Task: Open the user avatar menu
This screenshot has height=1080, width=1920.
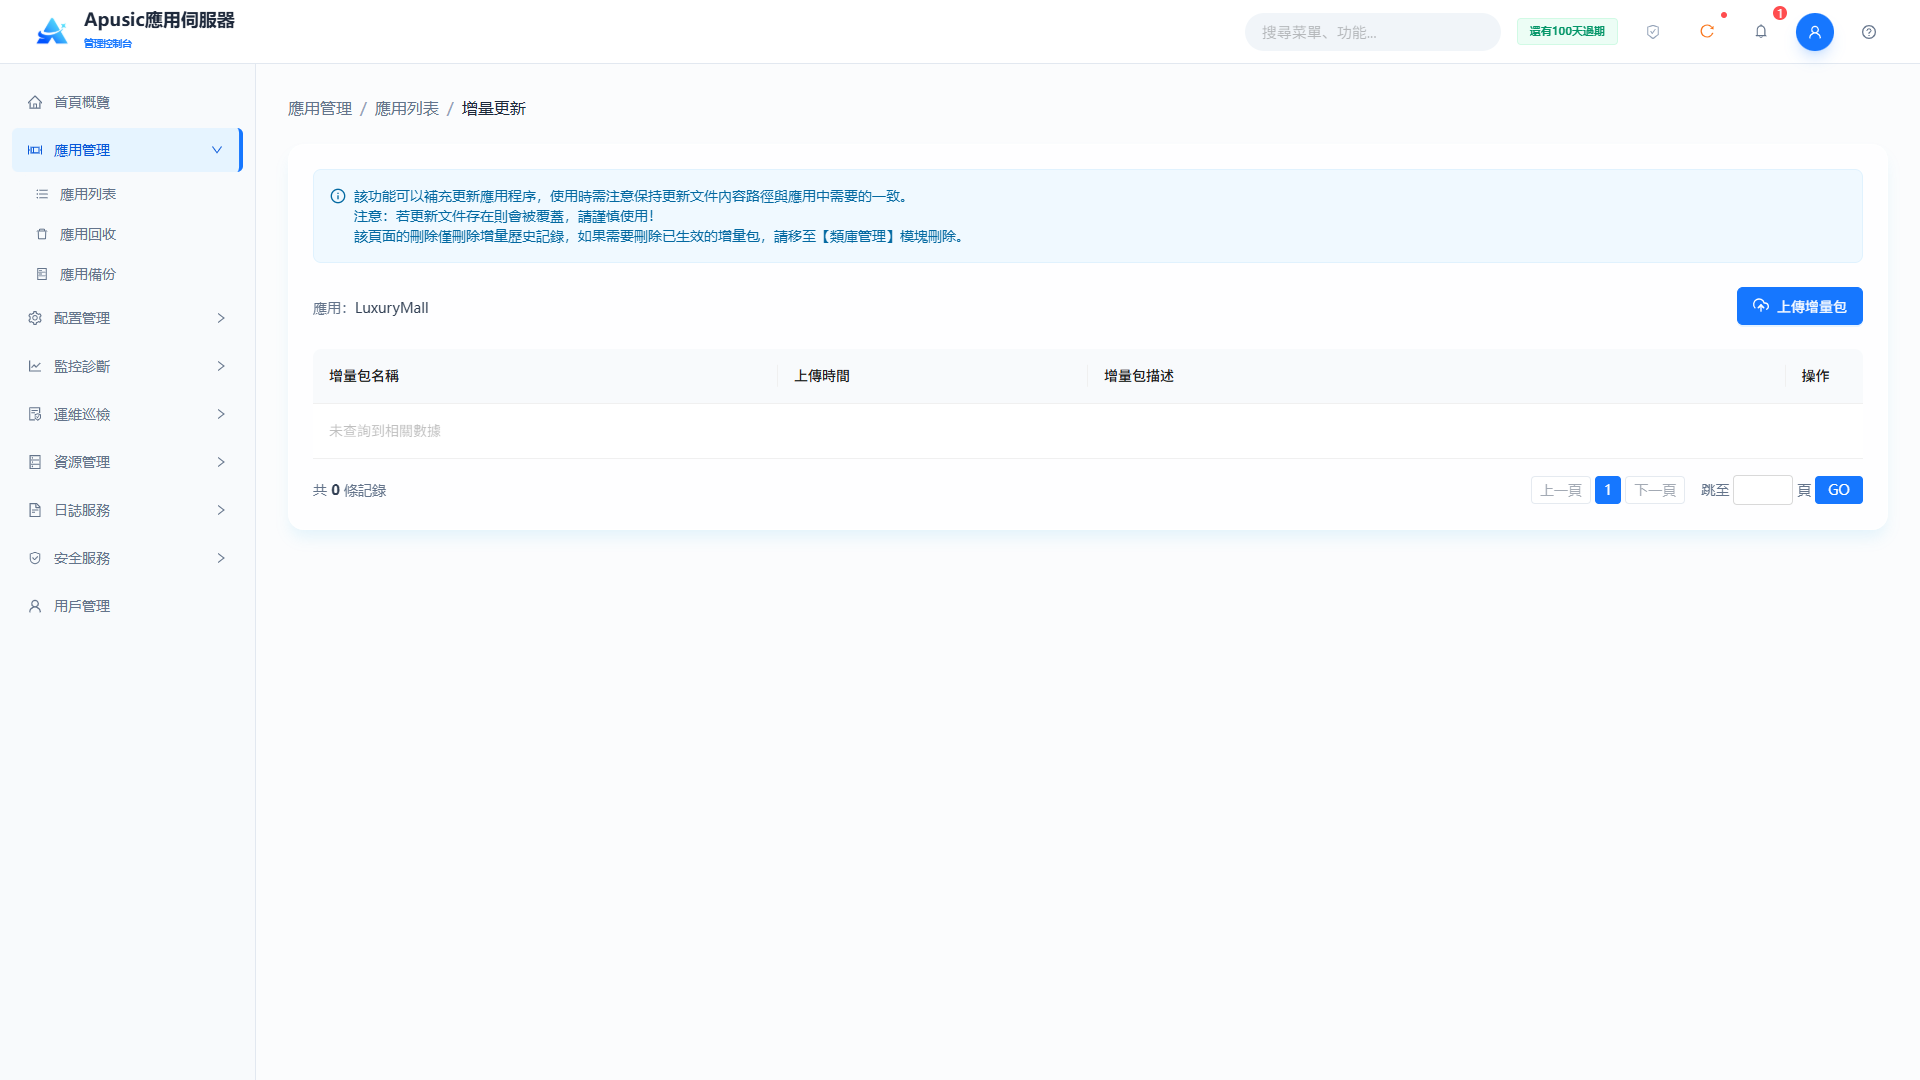Action: pos(1815,32)
